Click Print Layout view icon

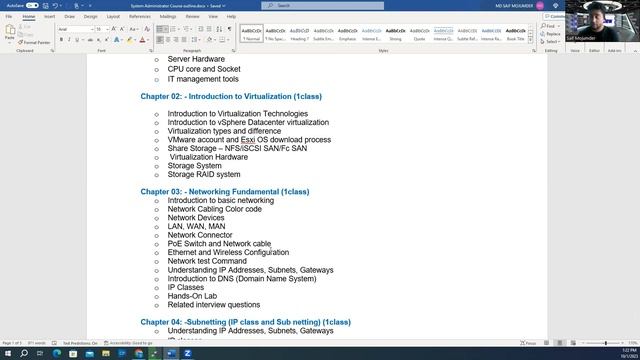tap(560, 343)
